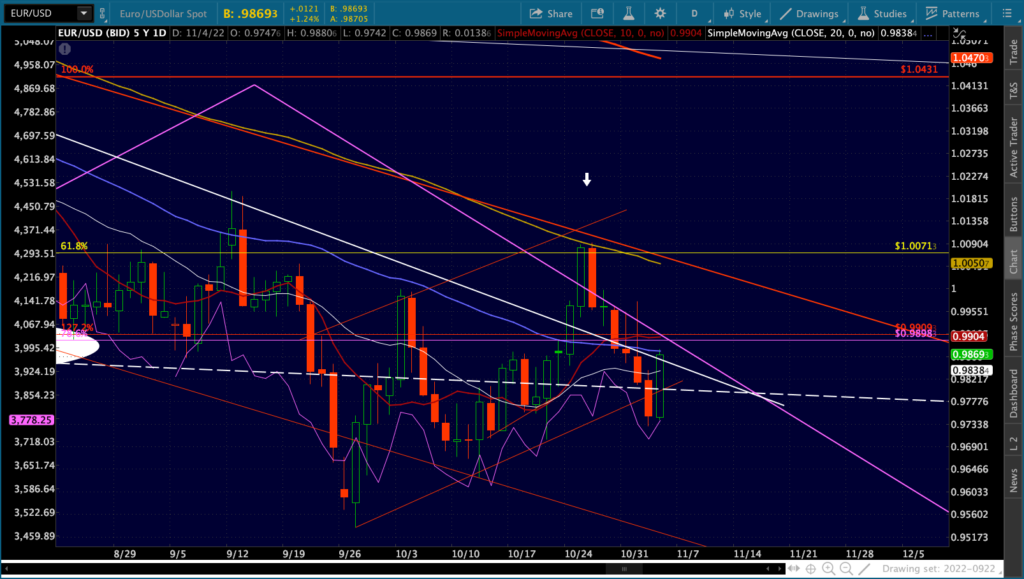Open the chart mode icon beside Share
1024x579 pixels.
coord(597,14)
